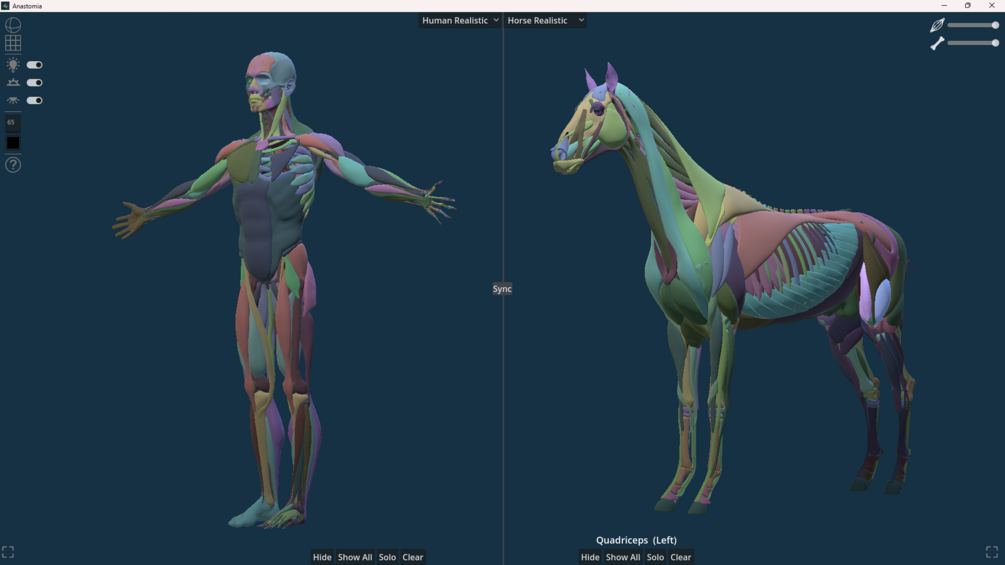Click the bone opacity icon

pos(937,43)
